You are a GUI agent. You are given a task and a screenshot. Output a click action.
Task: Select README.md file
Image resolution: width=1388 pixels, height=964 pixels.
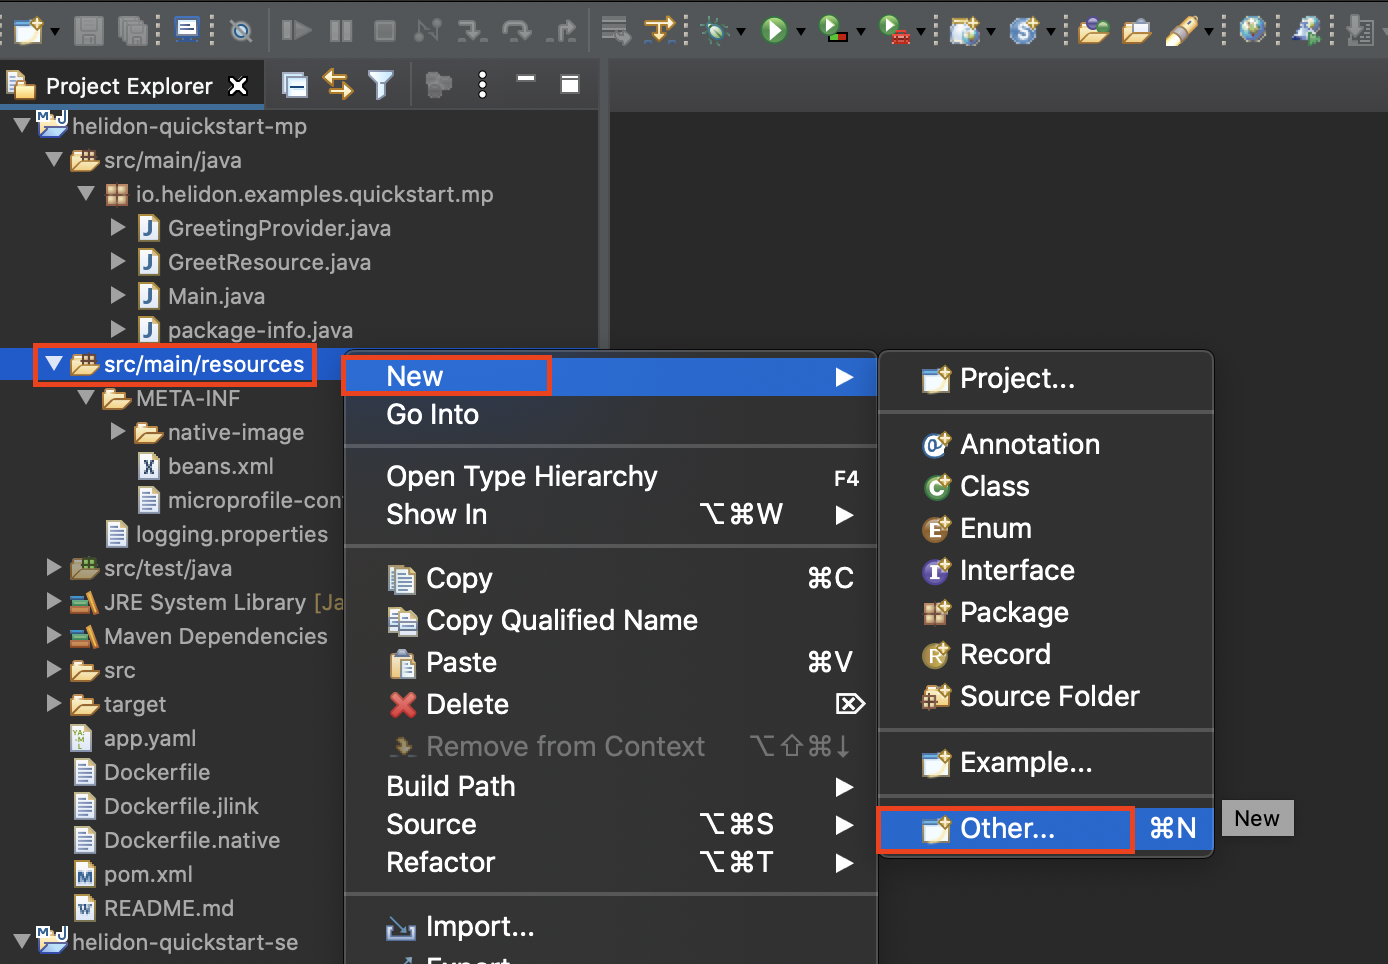coord(168,908)
